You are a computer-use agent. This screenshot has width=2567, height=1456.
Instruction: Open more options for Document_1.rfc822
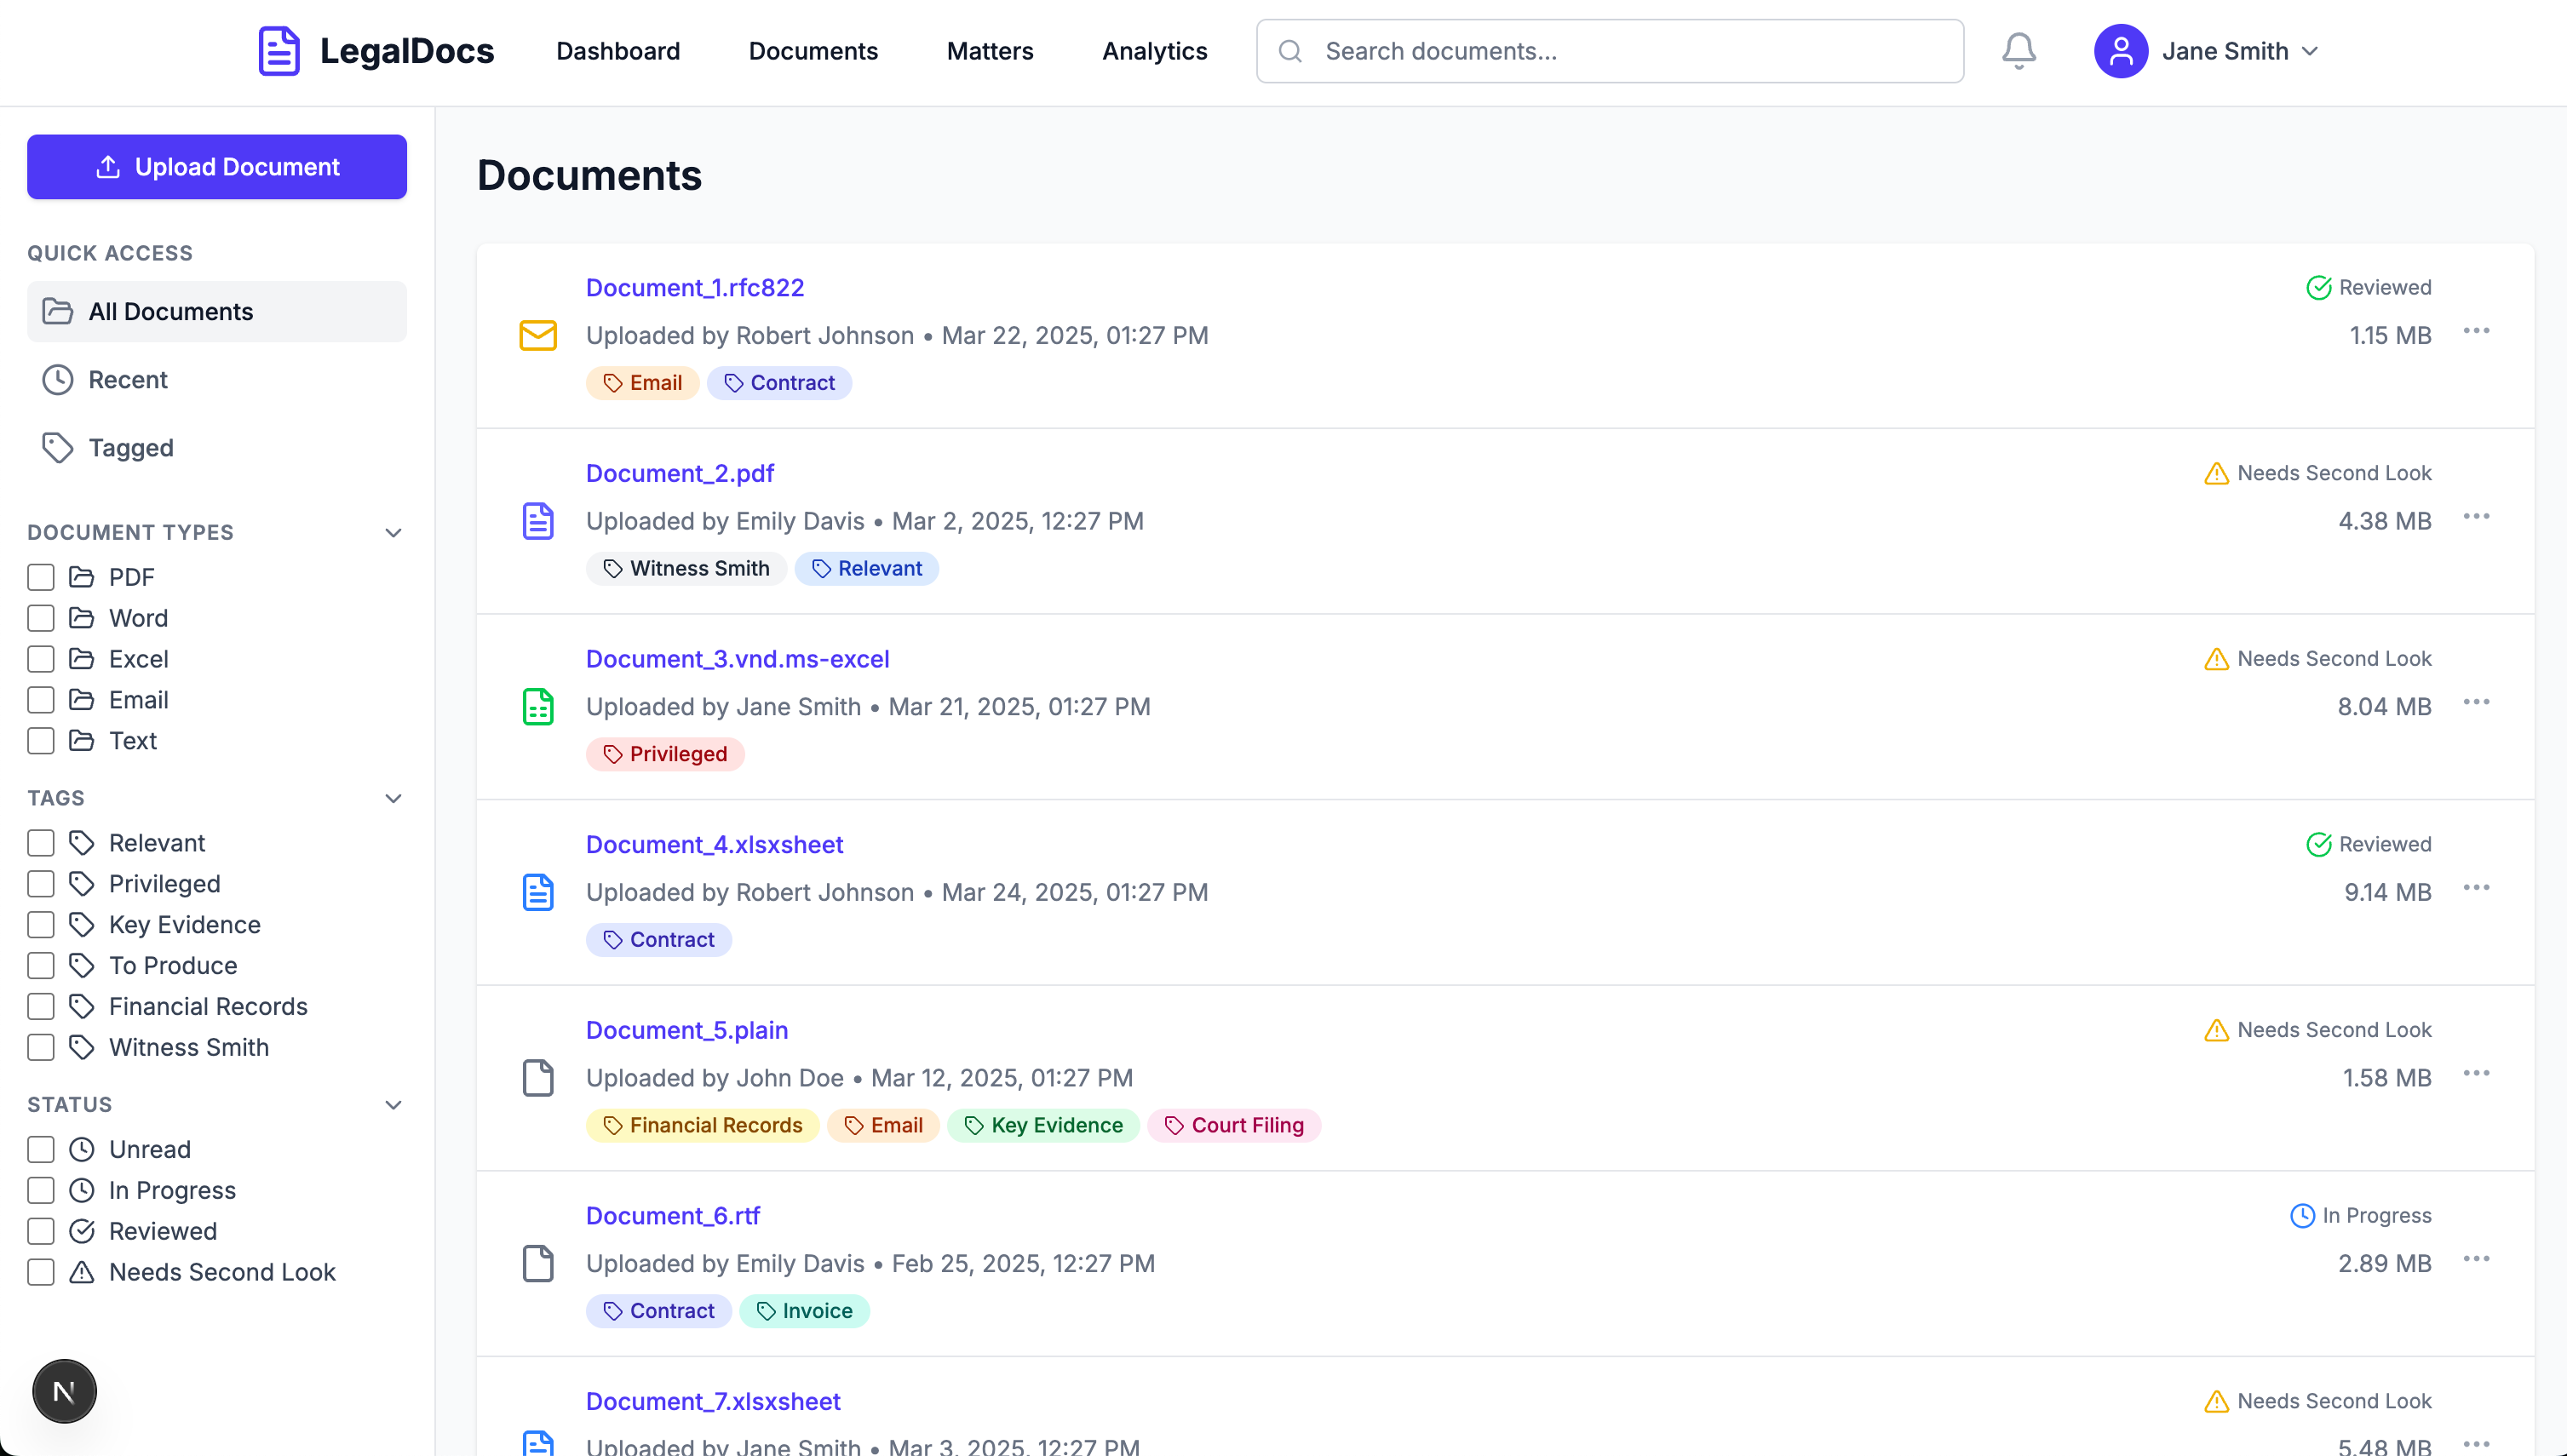click(x=2476, y=331)
